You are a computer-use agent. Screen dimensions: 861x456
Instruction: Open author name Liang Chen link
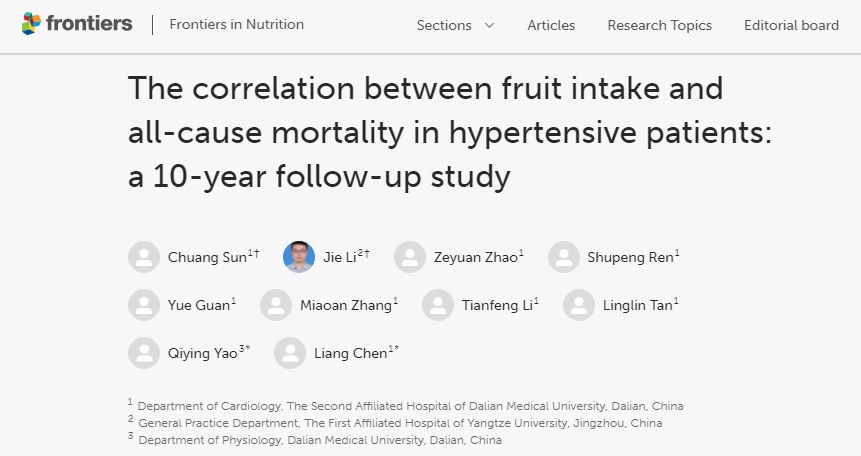[x=350, y=353]
